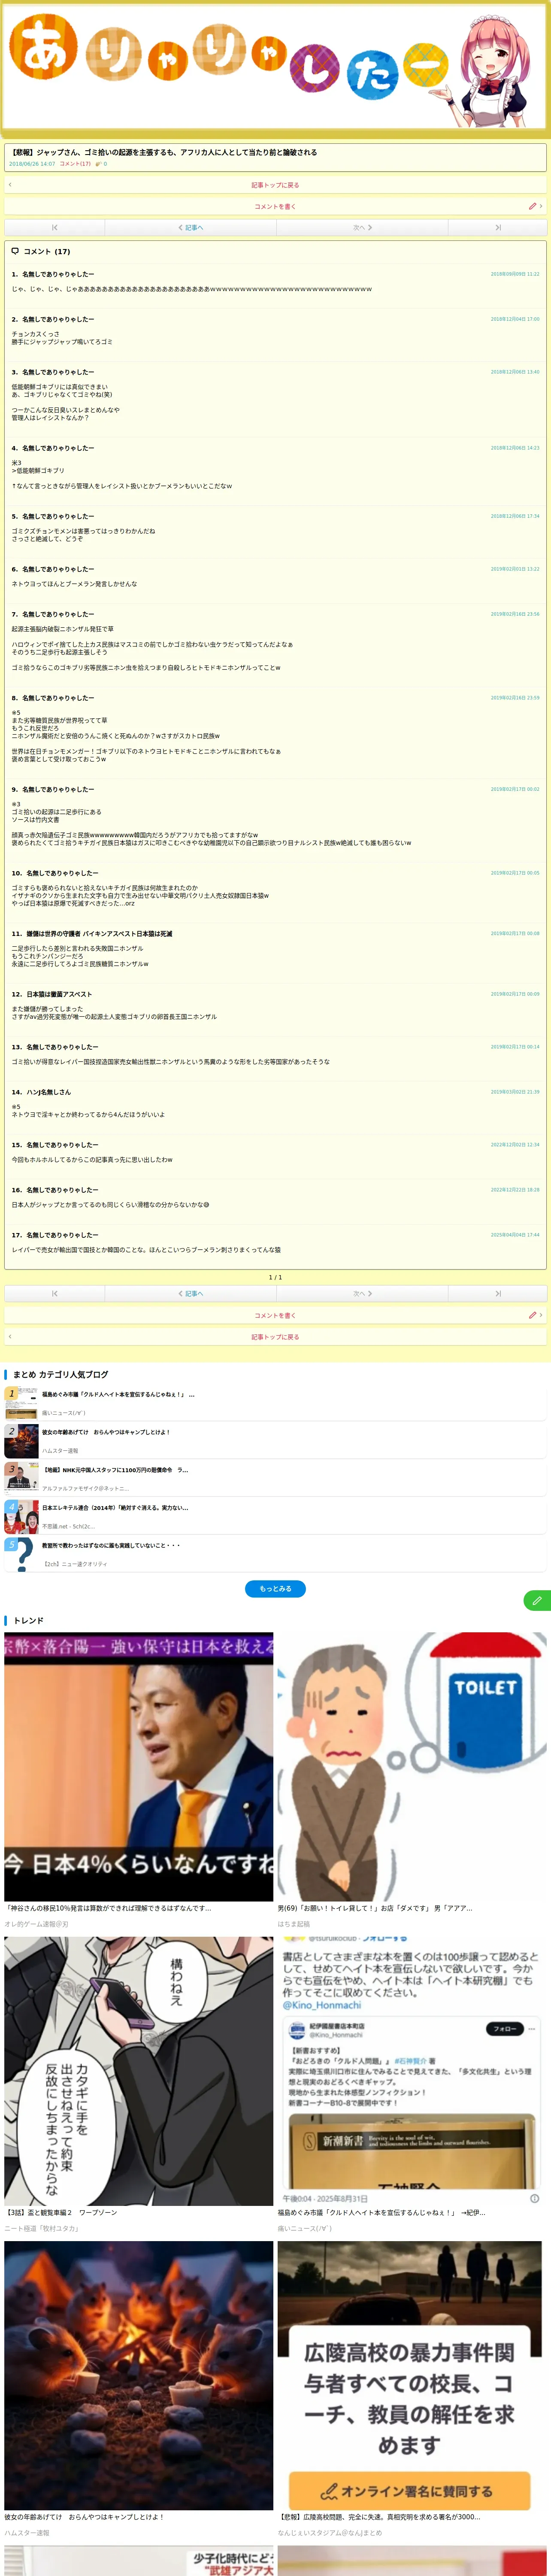This screenshot has width=551, height=2576.
Task: Click 次へ pager link above the comments
Action: point(362,228)
